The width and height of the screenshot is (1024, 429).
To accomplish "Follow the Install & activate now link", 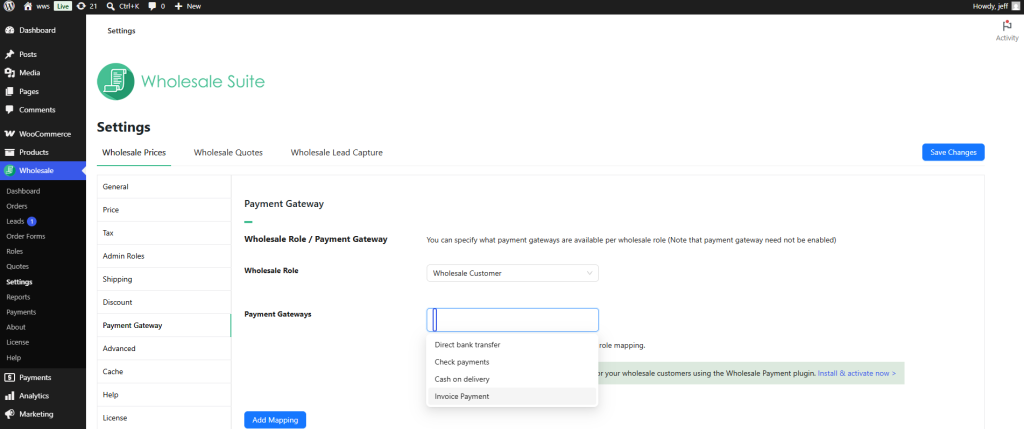I will (856, 373).
